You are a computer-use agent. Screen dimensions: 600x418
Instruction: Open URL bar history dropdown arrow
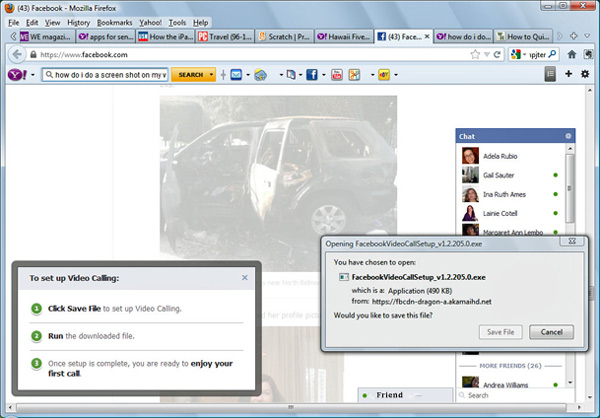[486, 55]
